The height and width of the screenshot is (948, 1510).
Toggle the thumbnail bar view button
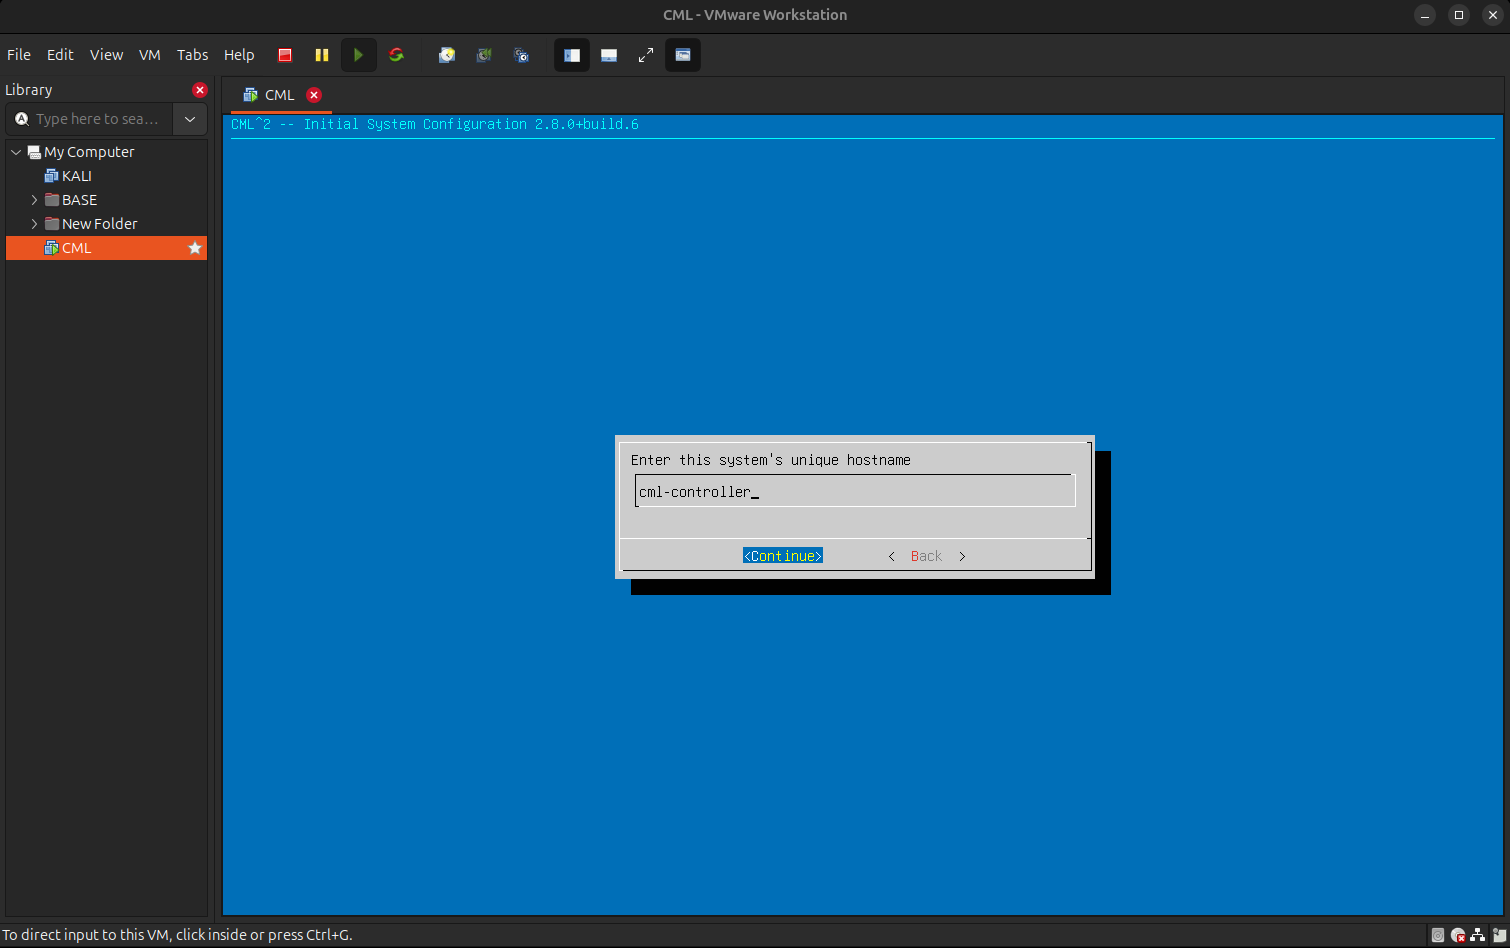[609, 55]
